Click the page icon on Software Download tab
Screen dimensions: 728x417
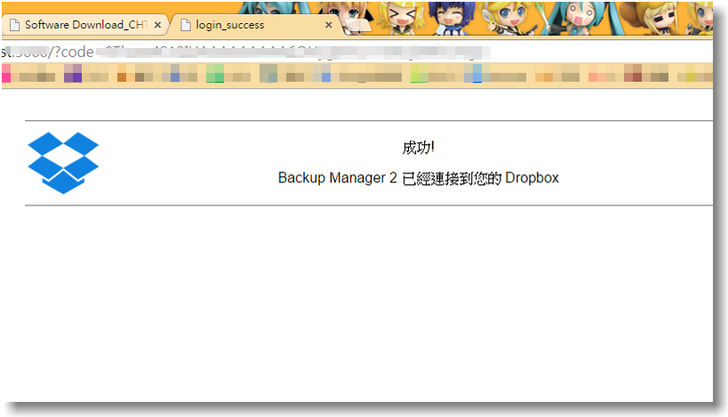pos(15,25)
